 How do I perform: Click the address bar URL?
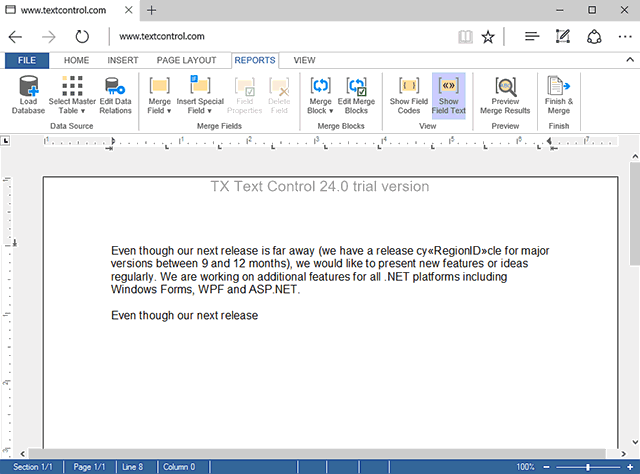click(162, 36)
